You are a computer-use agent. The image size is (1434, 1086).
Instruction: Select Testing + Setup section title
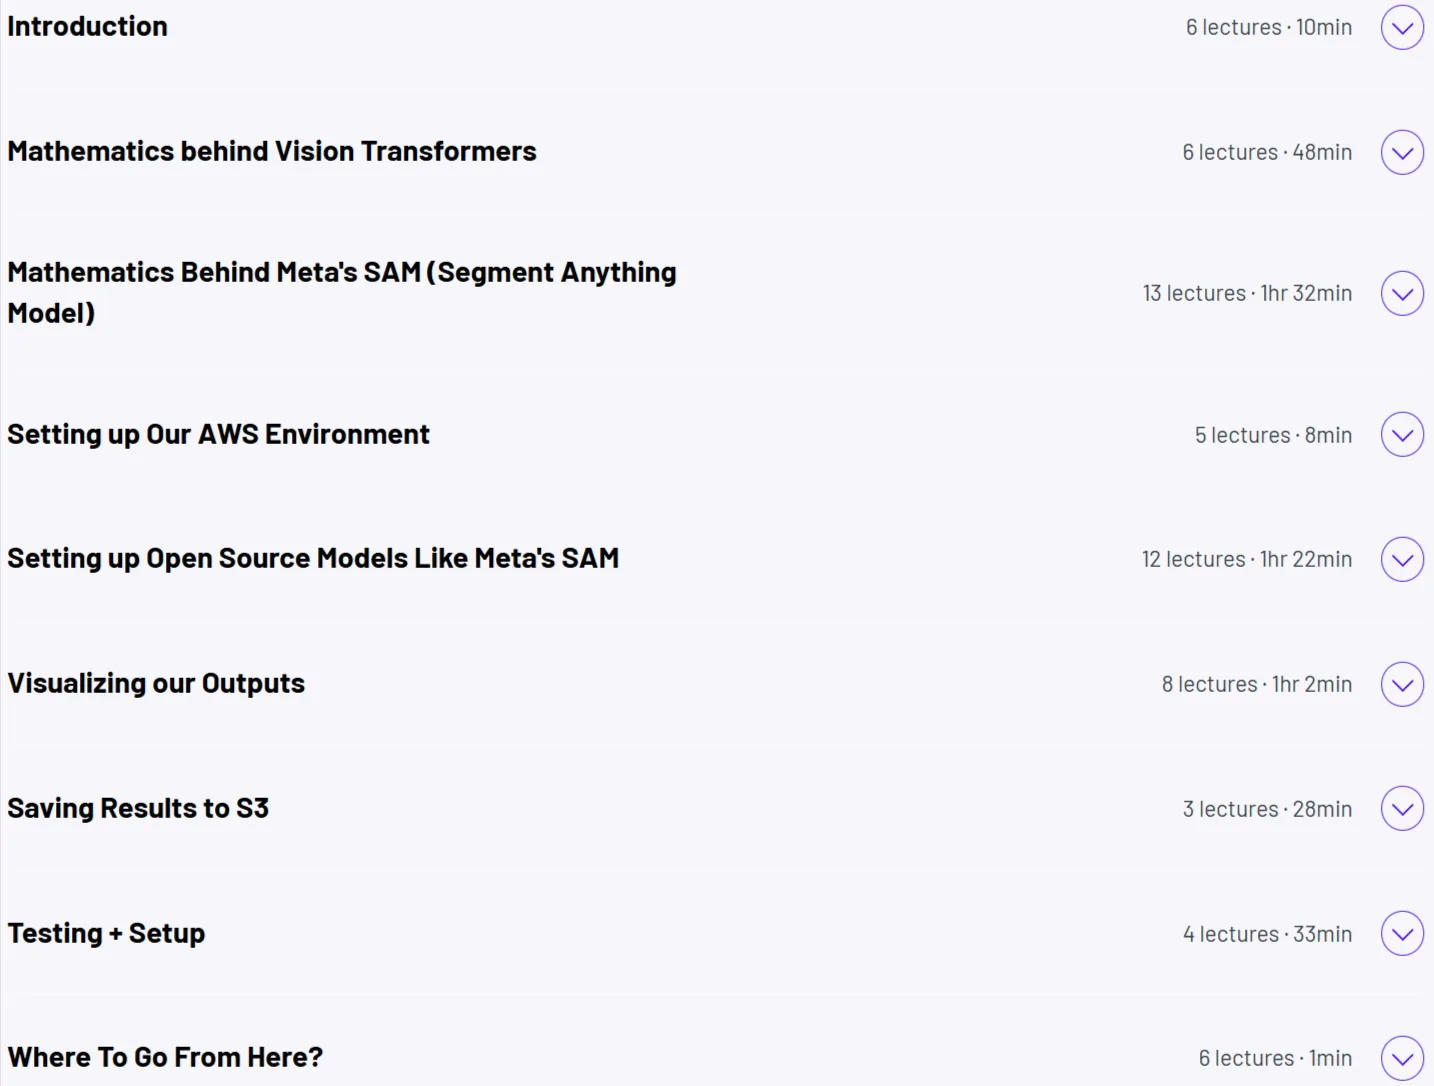pyautogui.click(x=106, y=933)
